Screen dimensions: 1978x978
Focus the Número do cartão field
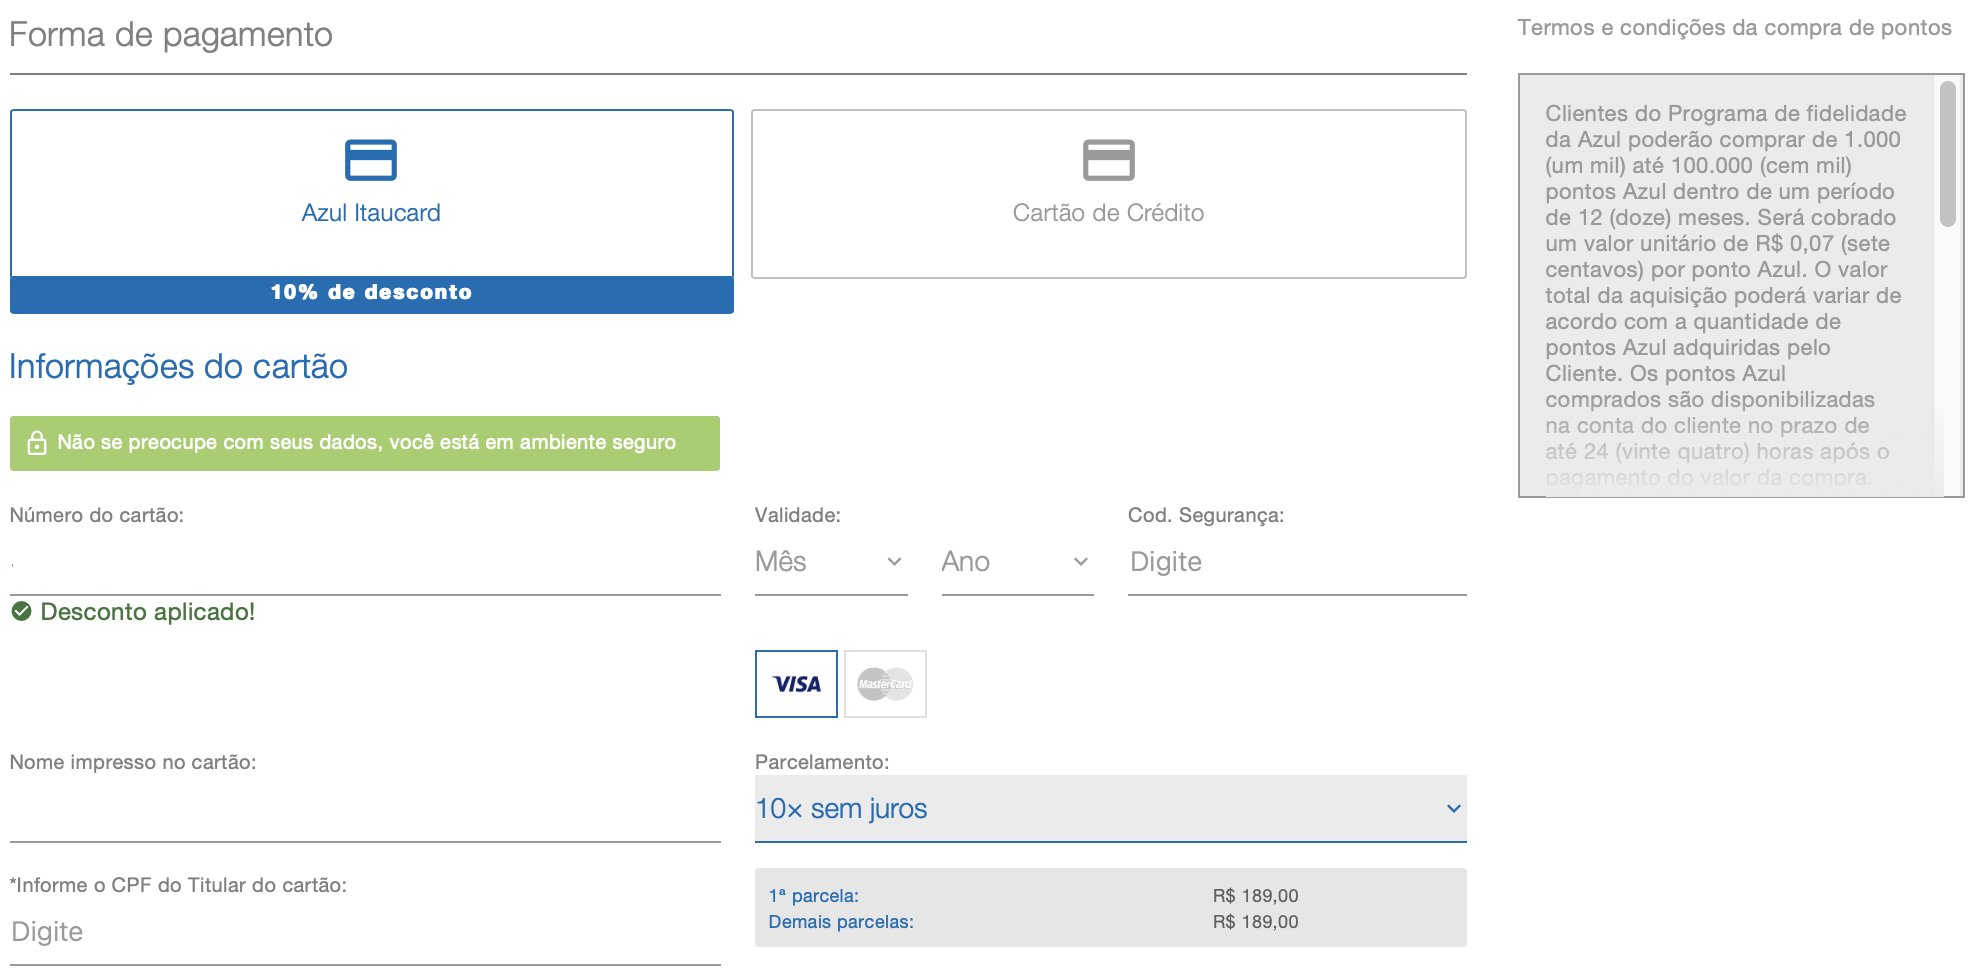(x=365, y=564)
